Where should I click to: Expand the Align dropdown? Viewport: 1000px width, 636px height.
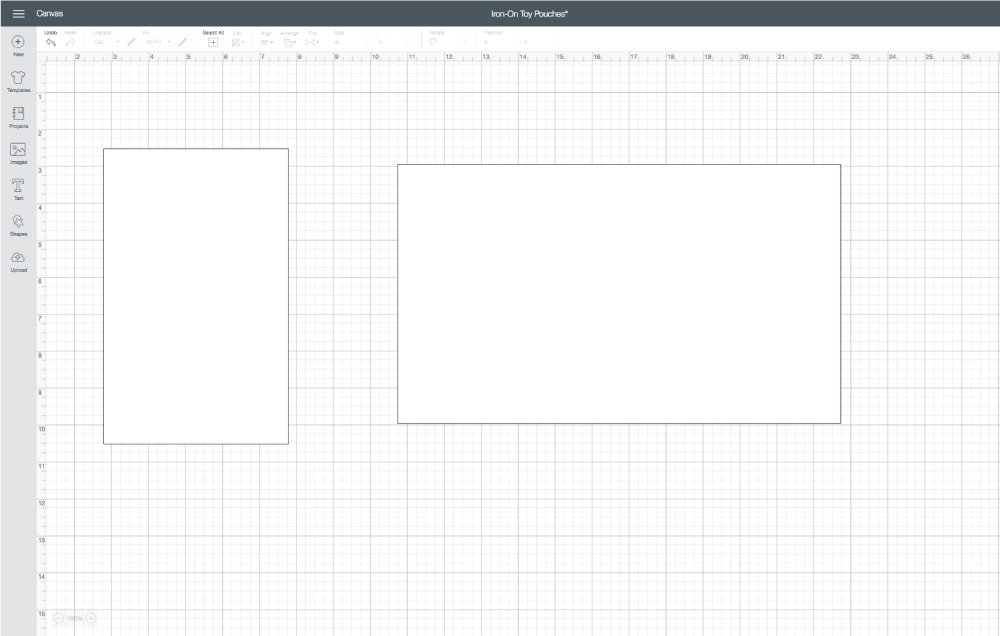[x=267, y=42]
